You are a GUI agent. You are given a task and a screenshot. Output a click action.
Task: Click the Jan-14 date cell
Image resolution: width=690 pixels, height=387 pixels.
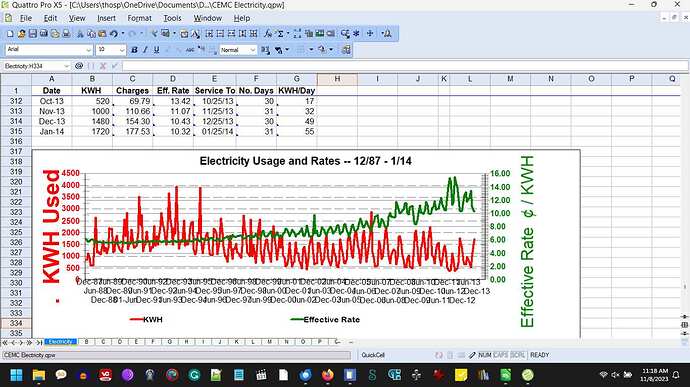[x=51, y=131]
